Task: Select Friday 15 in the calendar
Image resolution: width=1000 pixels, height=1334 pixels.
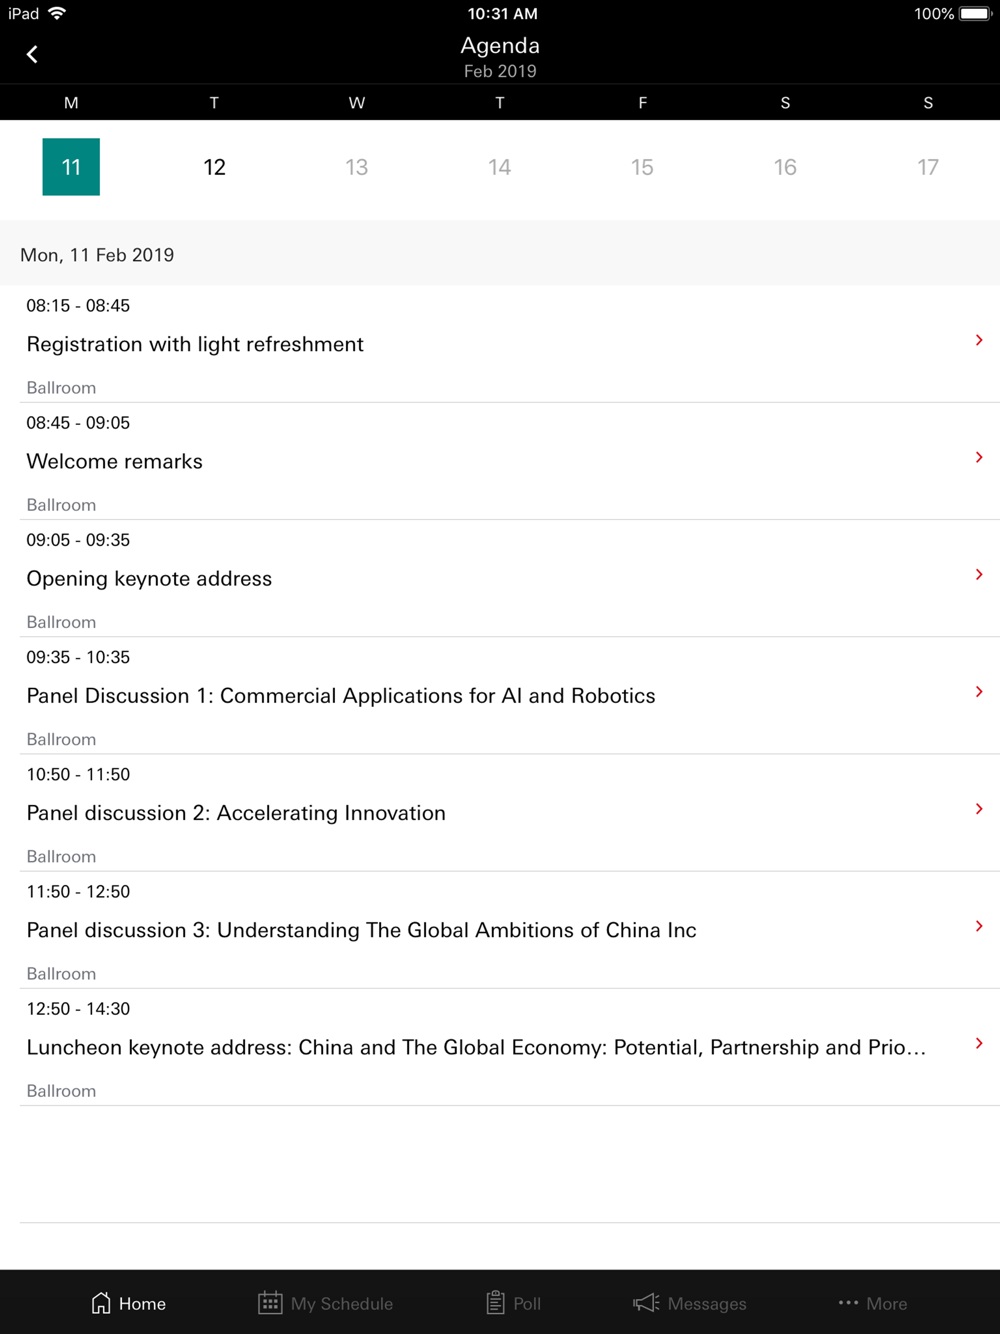Action: pyautogui.click(x=642, y=167)
